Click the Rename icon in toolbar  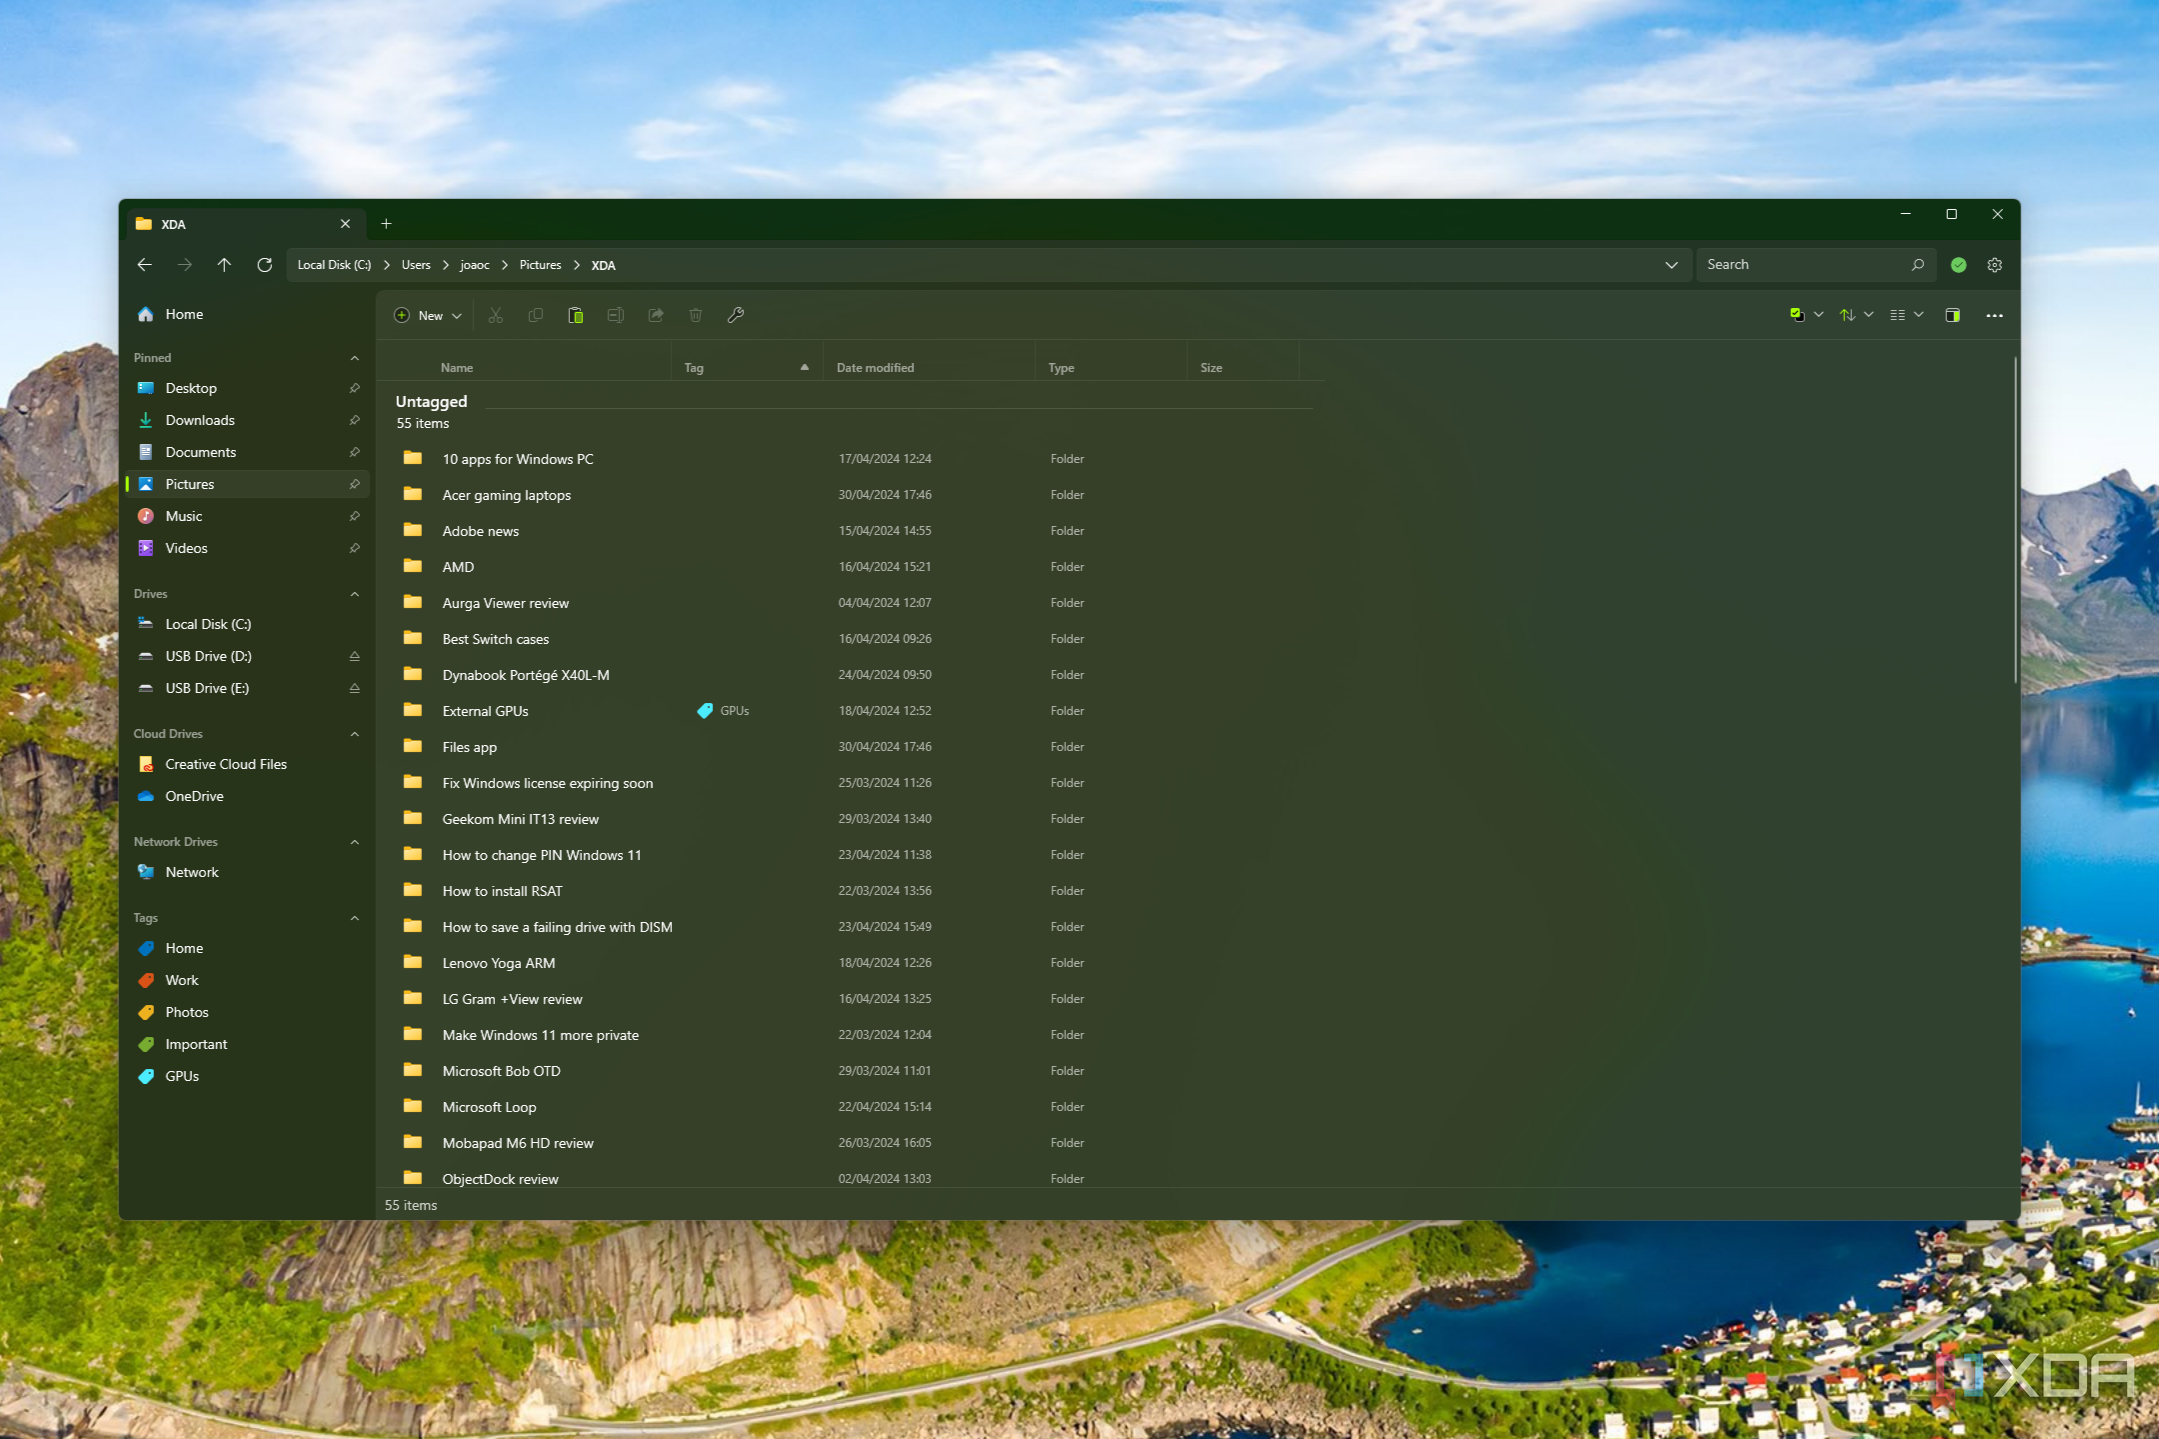[x=615, y=315]
